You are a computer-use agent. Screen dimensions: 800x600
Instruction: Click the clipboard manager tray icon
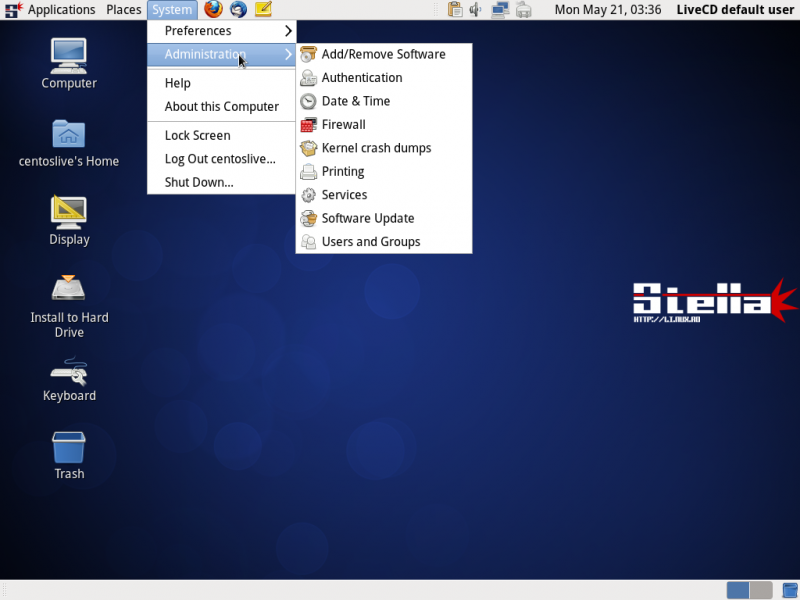455,9
